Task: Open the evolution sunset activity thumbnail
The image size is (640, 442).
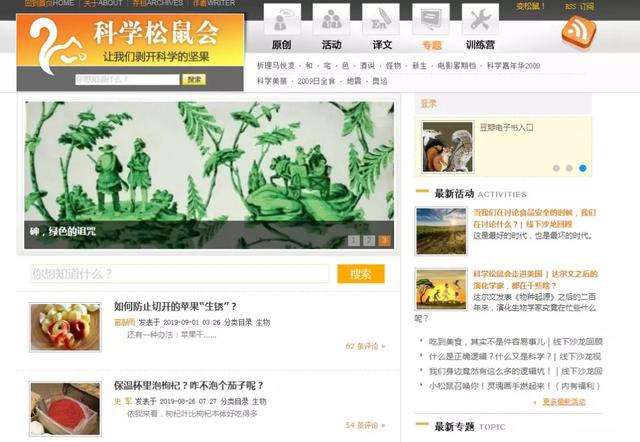Action: pyautogui.click(x=441, y=289)
